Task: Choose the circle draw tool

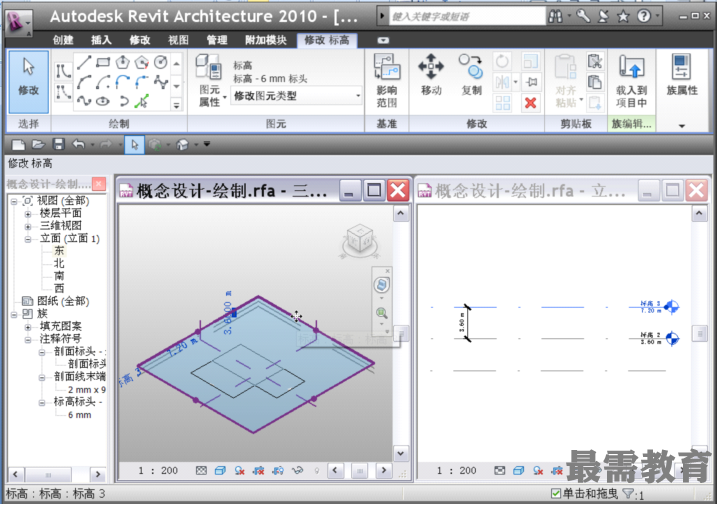Action: pos(161,62)
